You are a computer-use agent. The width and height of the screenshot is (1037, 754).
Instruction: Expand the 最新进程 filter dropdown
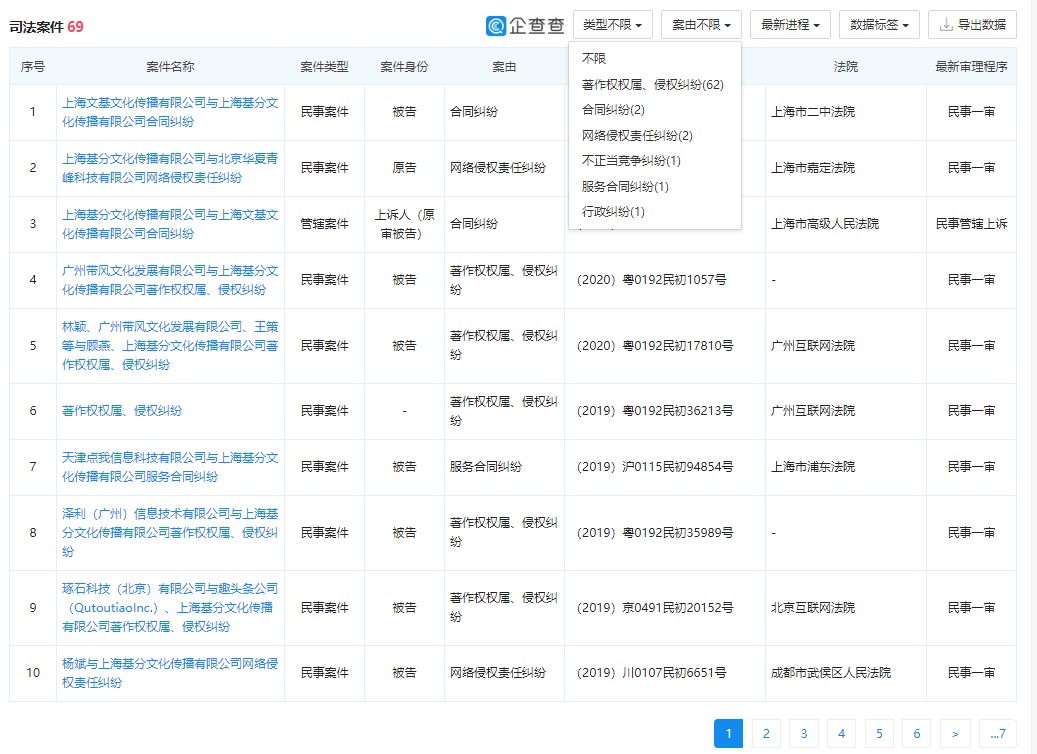(x=790, y=25)
